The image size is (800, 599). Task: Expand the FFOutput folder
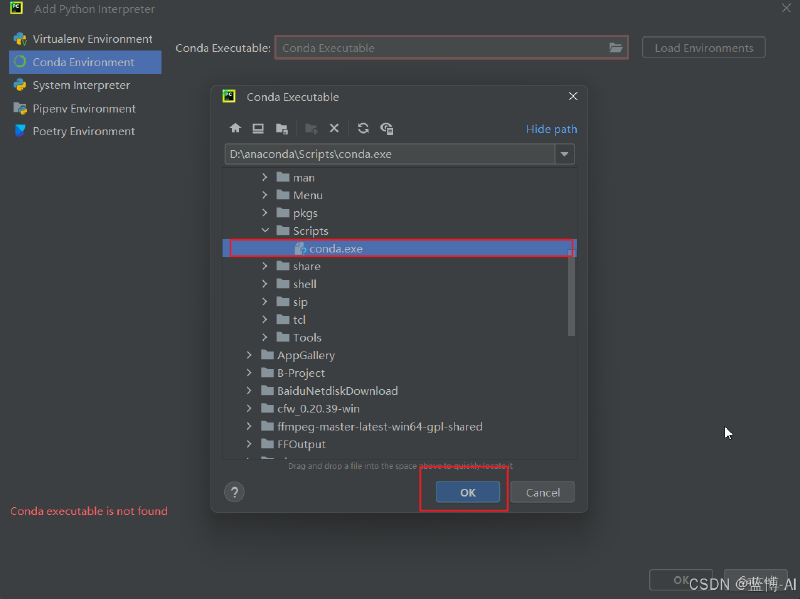249,444
